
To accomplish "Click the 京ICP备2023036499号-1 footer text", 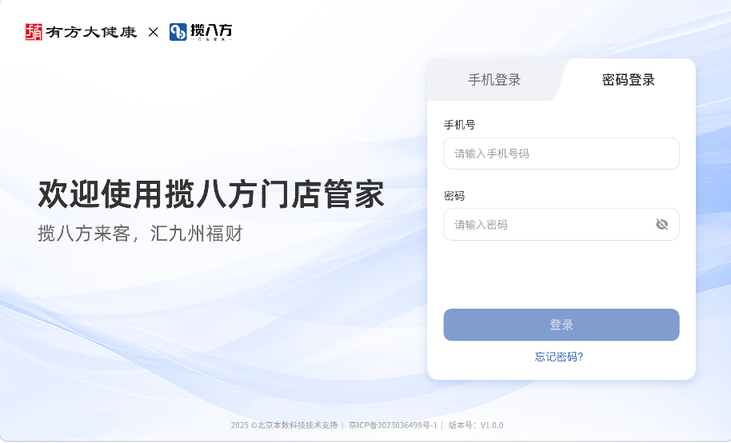I will click(x=393, y=425).
